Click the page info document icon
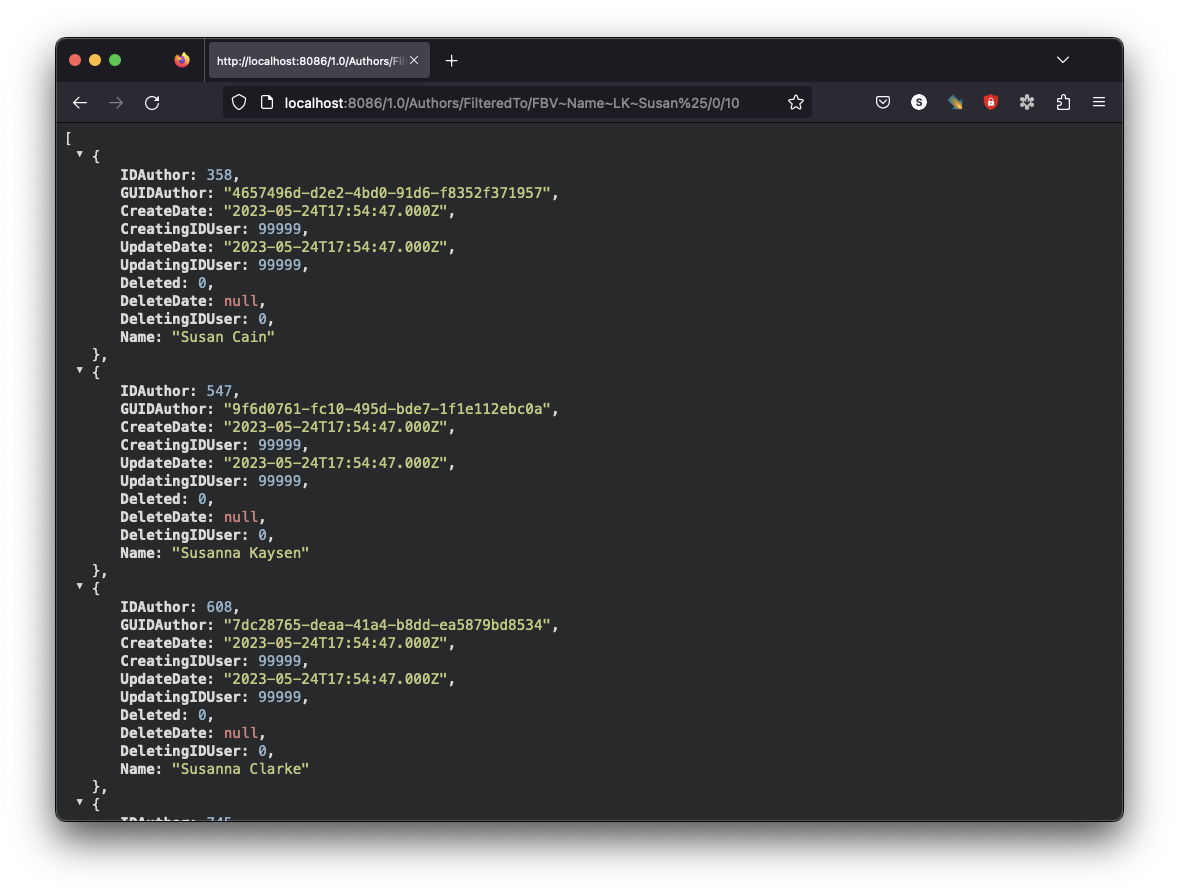 266,103
